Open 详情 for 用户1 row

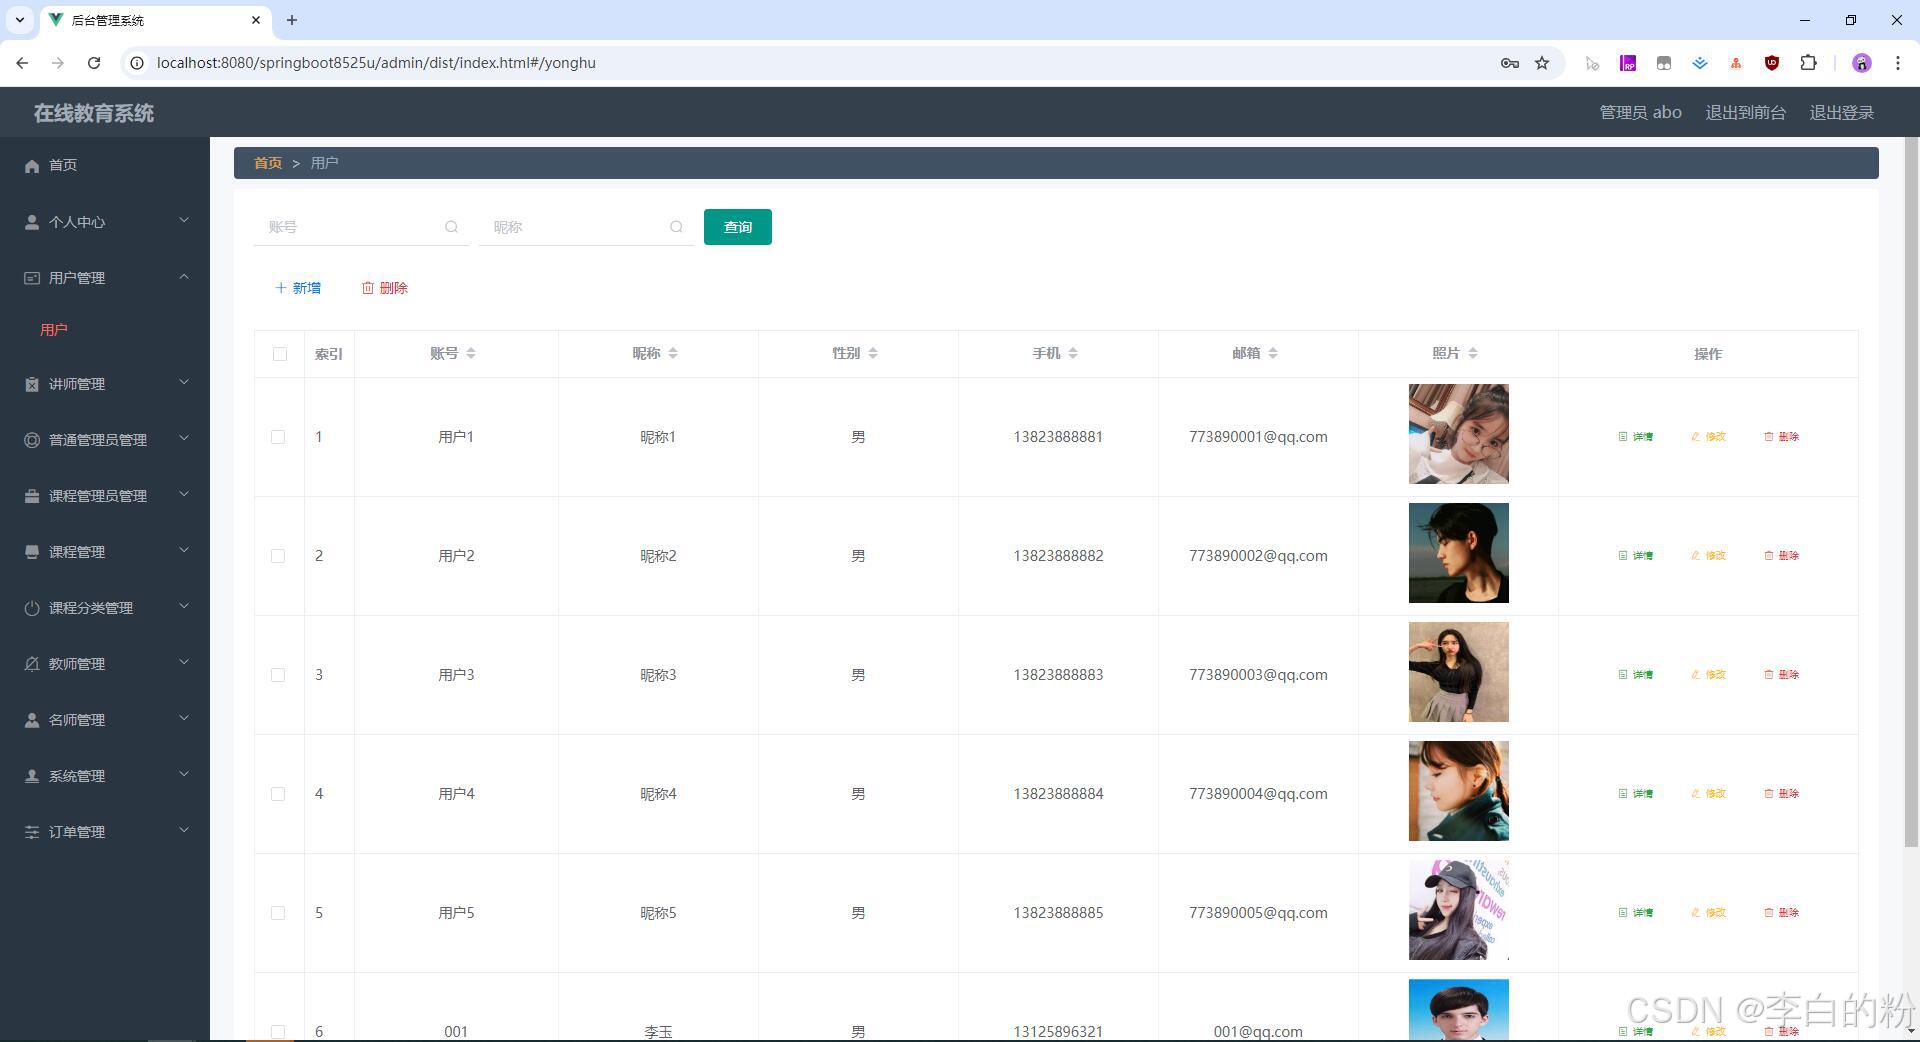(x=1636, y=437)
